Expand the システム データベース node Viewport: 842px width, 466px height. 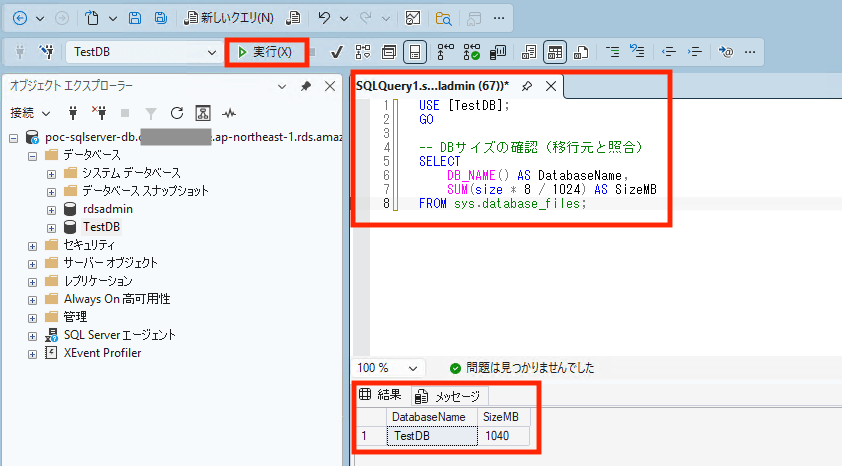point(51,174)
